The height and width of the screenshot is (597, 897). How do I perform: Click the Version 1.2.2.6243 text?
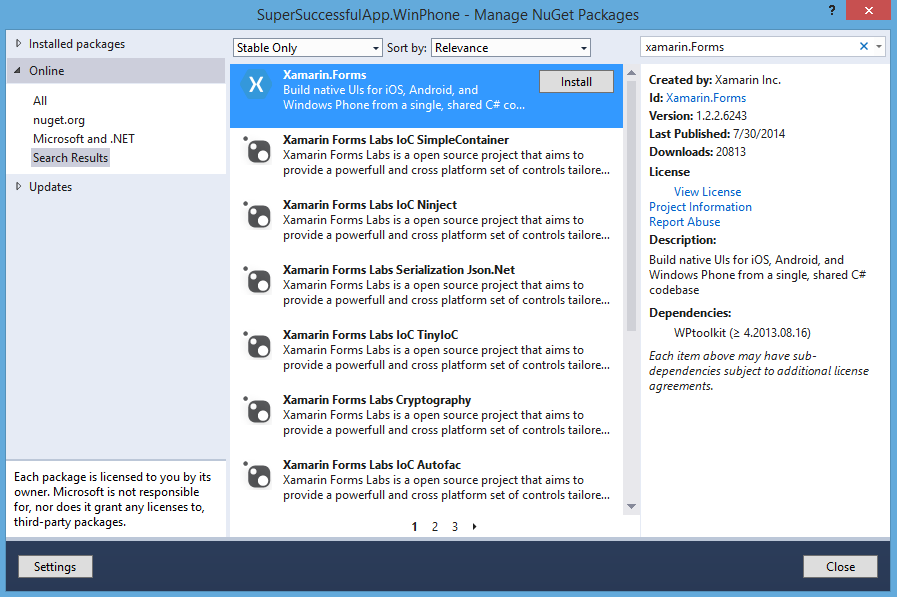tap(698, 116)
